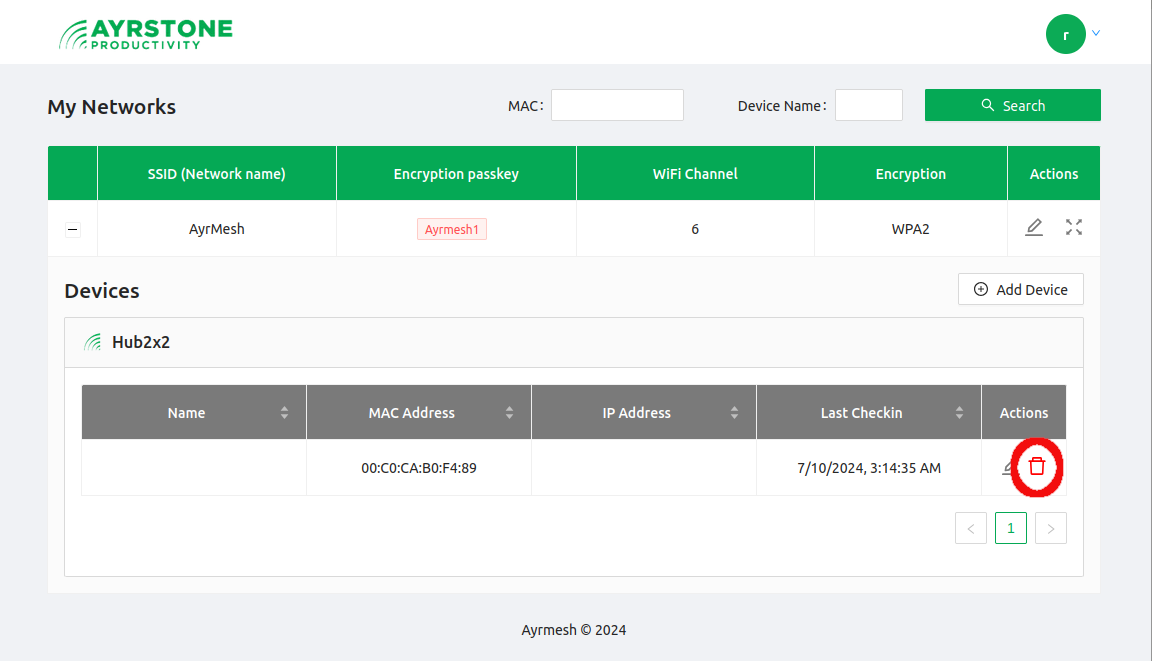Click the Devices section heading
Image resolution: width=1152 pixels, height=661 pixels.
coord(102,291)
